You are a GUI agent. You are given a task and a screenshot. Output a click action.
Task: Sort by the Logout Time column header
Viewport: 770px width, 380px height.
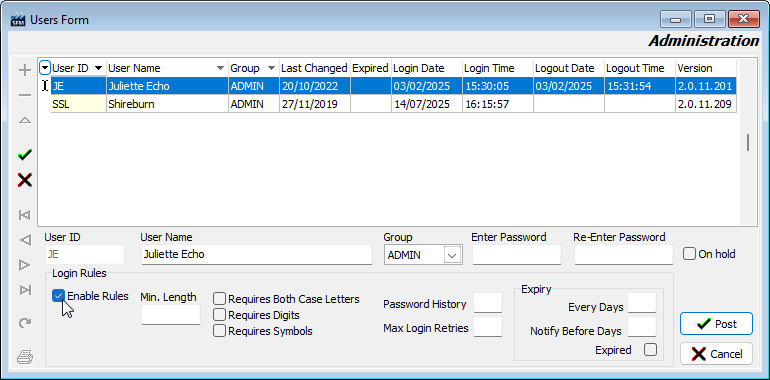click(x=639, y=68)
